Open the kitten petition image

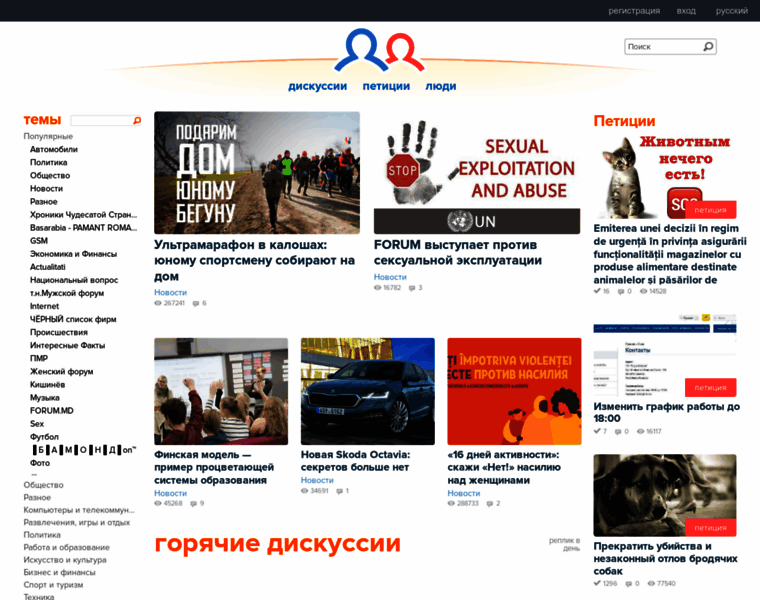(x=665, y=176)
